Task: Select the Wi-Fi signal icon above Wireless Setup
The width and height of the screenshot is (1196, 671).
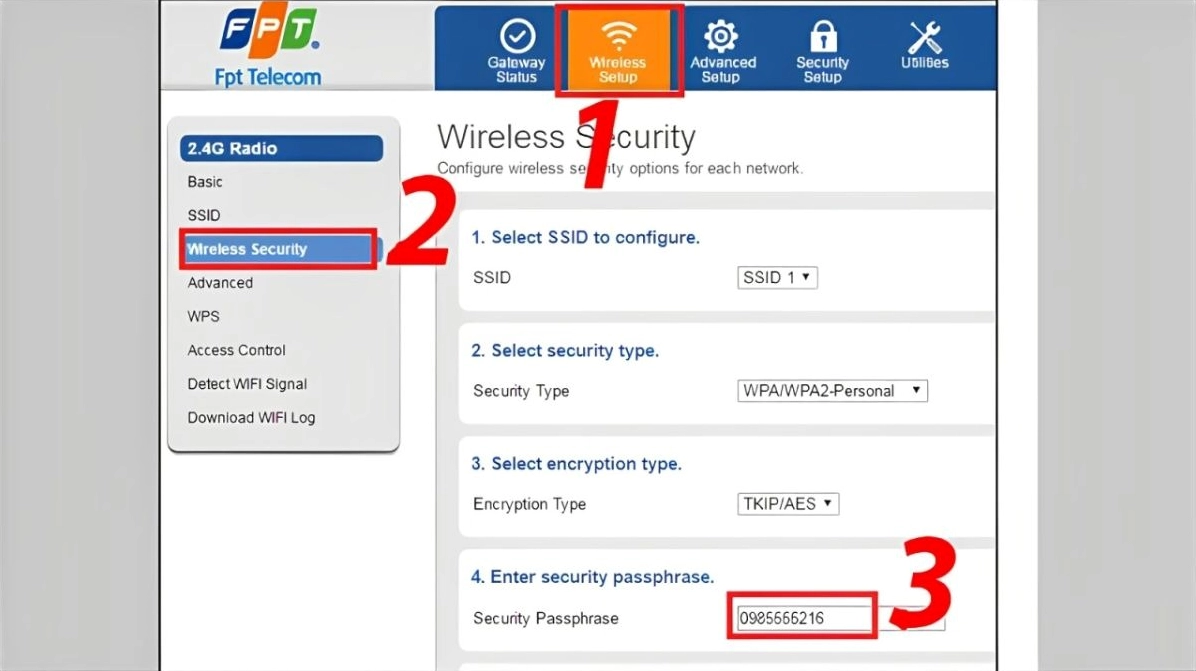Action: 618,33
